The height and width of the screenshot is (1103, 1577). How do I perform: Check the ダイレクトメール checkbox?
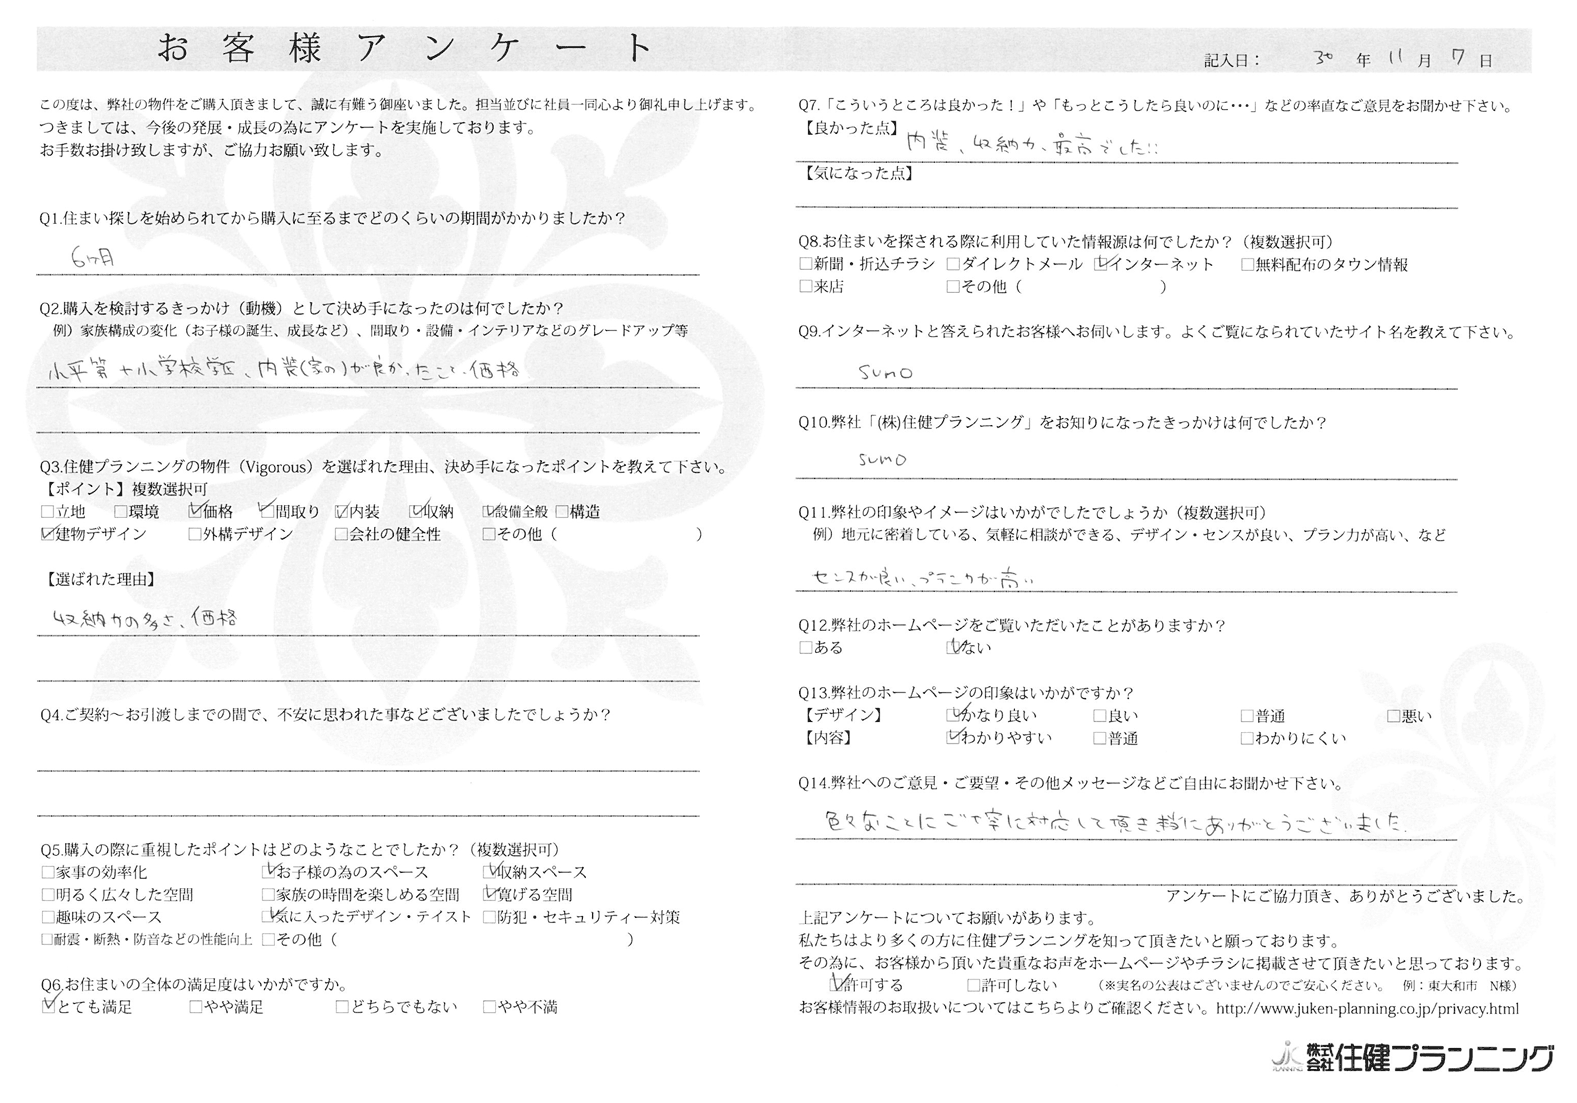pos(953,265)
